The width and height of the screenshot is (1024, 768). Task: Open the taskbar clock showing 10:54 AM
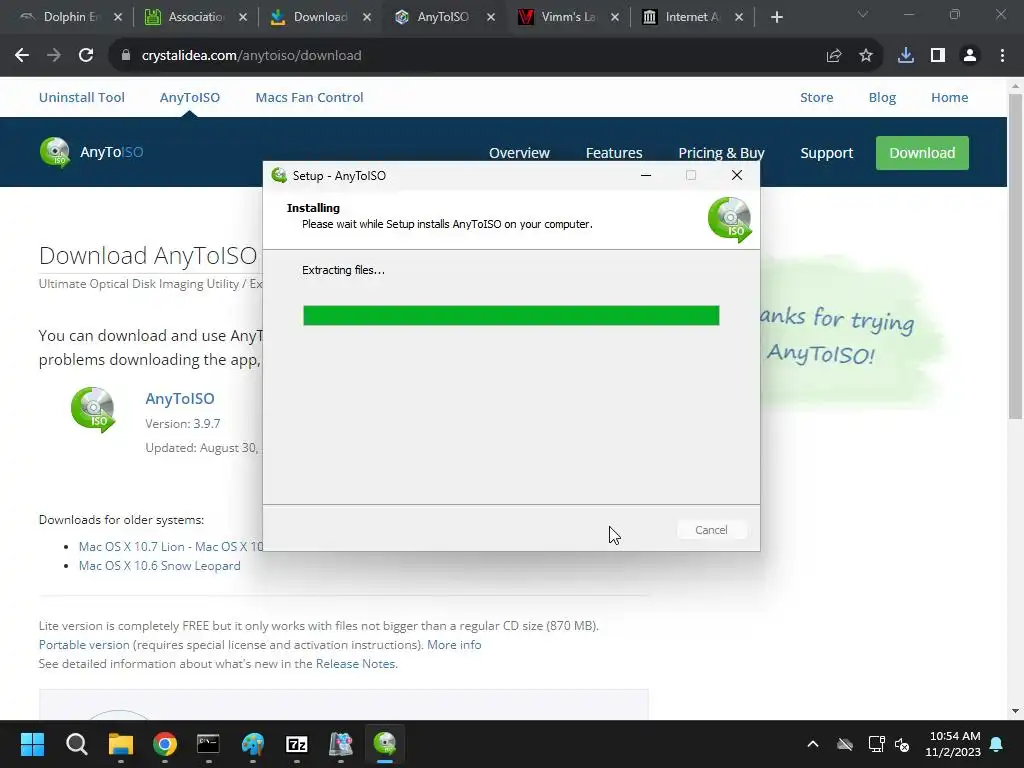953,744
